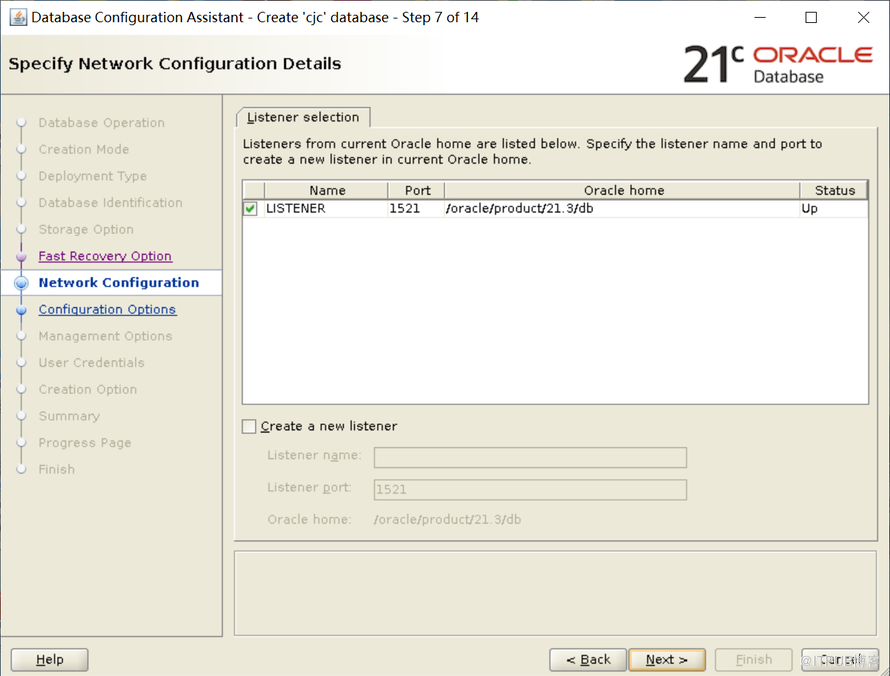Screen dimensions: 890x676
Task: Uncheck the LISTENER row checkbox
Action: (250, 209)
